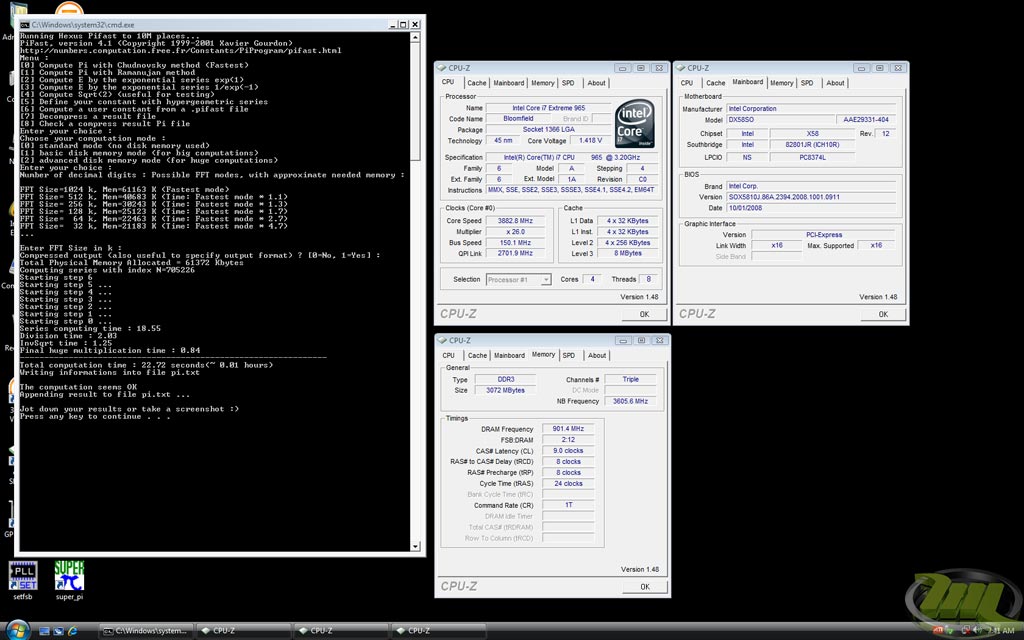Click the 82801JR (ICH10R) southbridge field
This screenshot has width=1024, height=640.
[x=812, y=144]
